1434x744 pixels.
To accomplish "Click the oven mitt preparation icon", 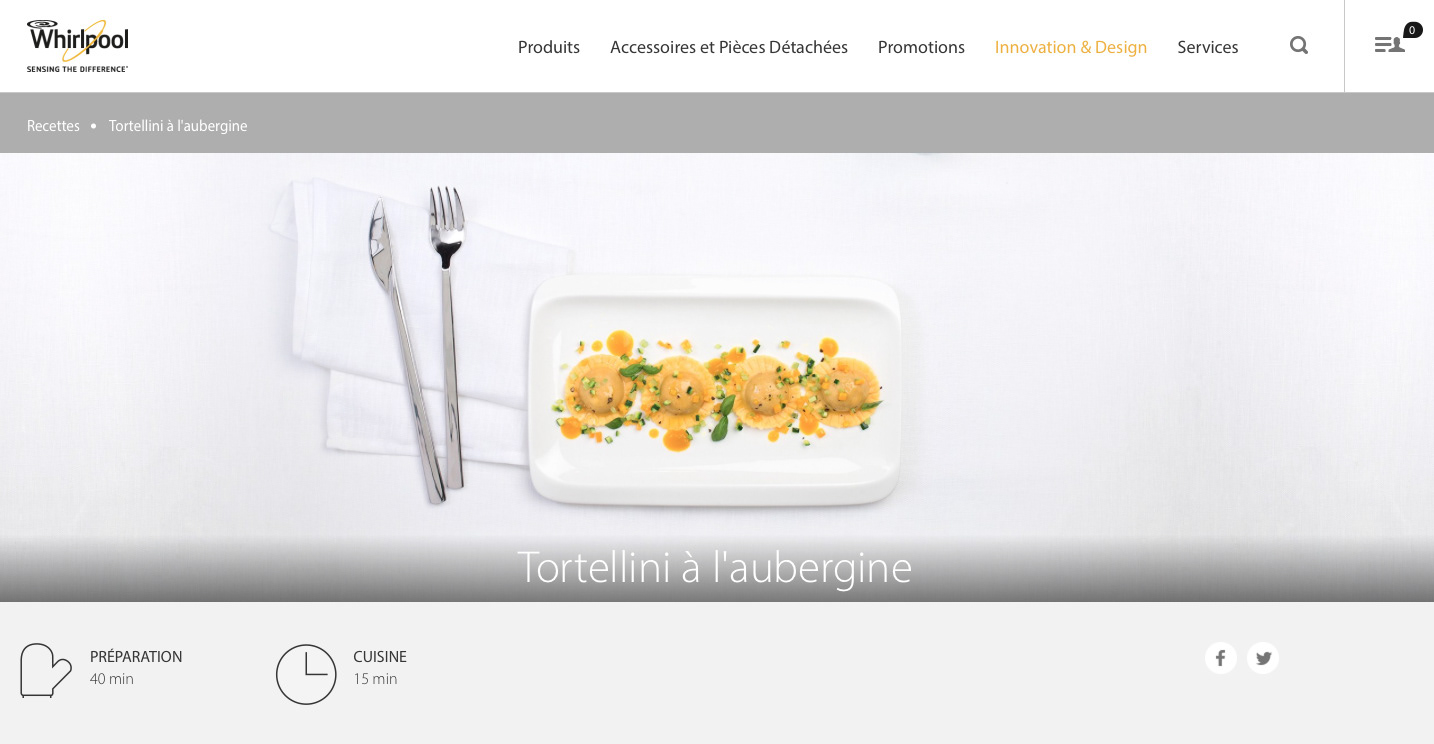I will coord(46,670).
